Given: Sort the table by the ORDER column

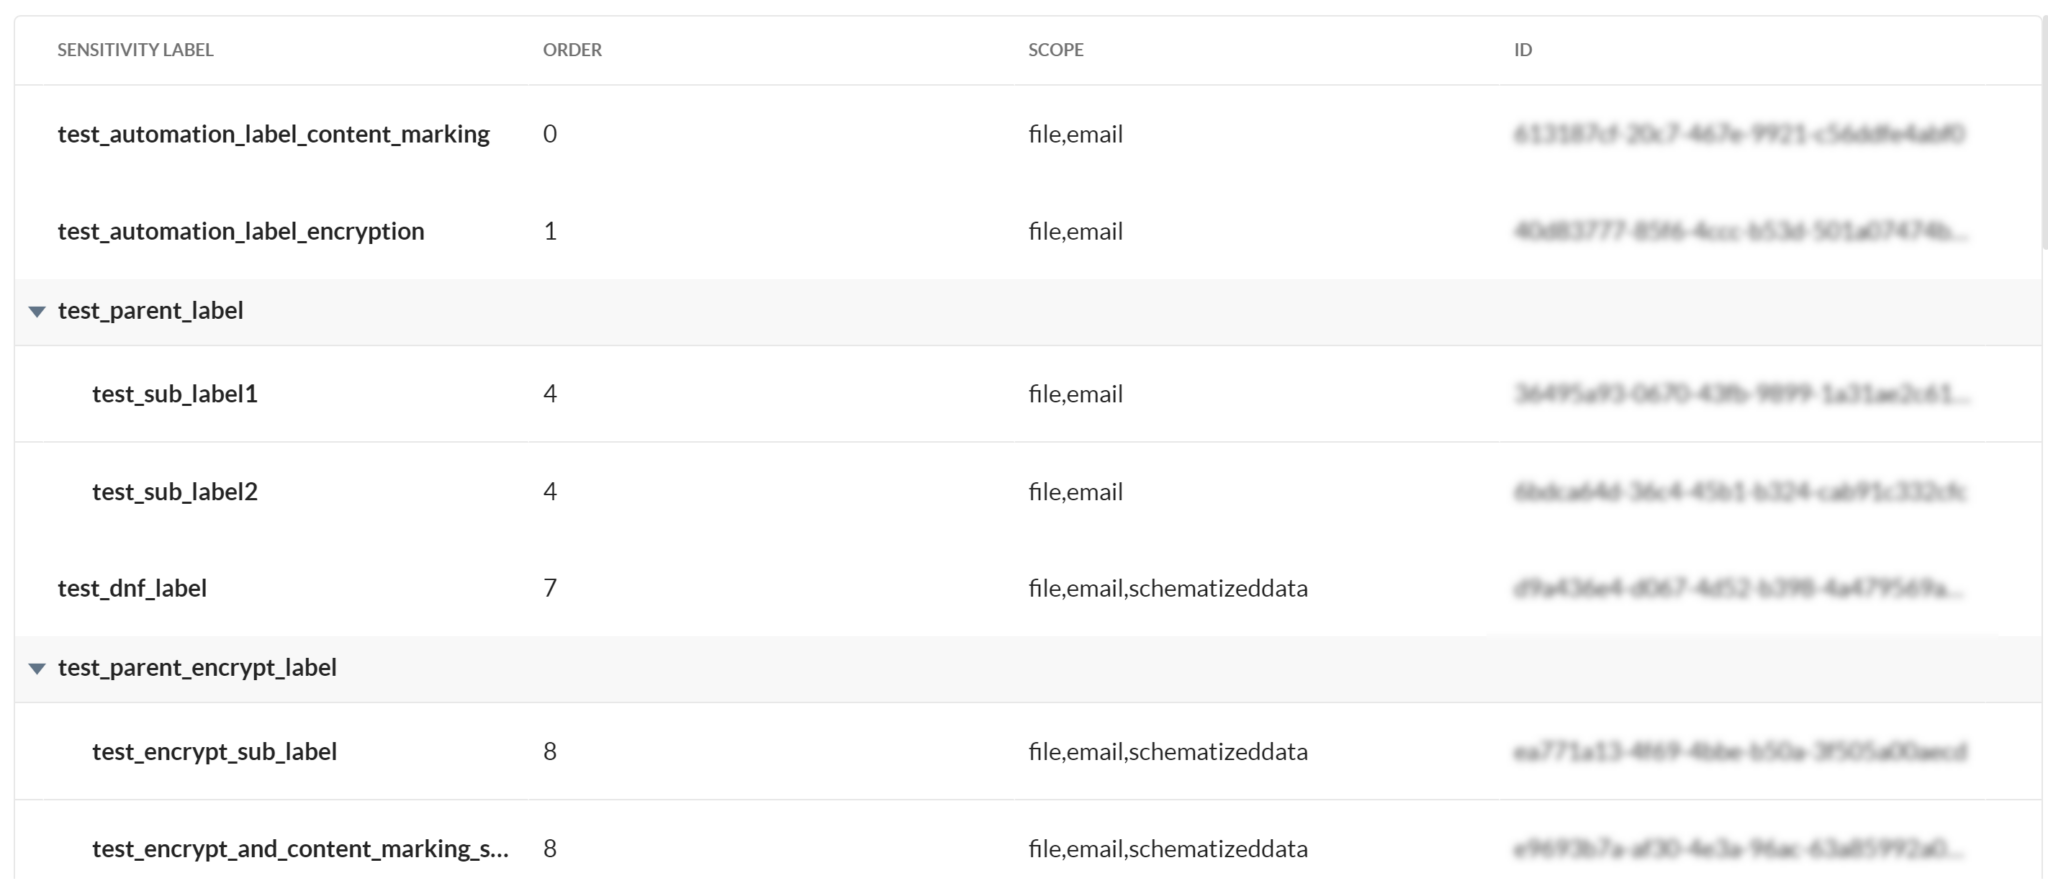Looking at the screenshot, I should click(572, 48).
